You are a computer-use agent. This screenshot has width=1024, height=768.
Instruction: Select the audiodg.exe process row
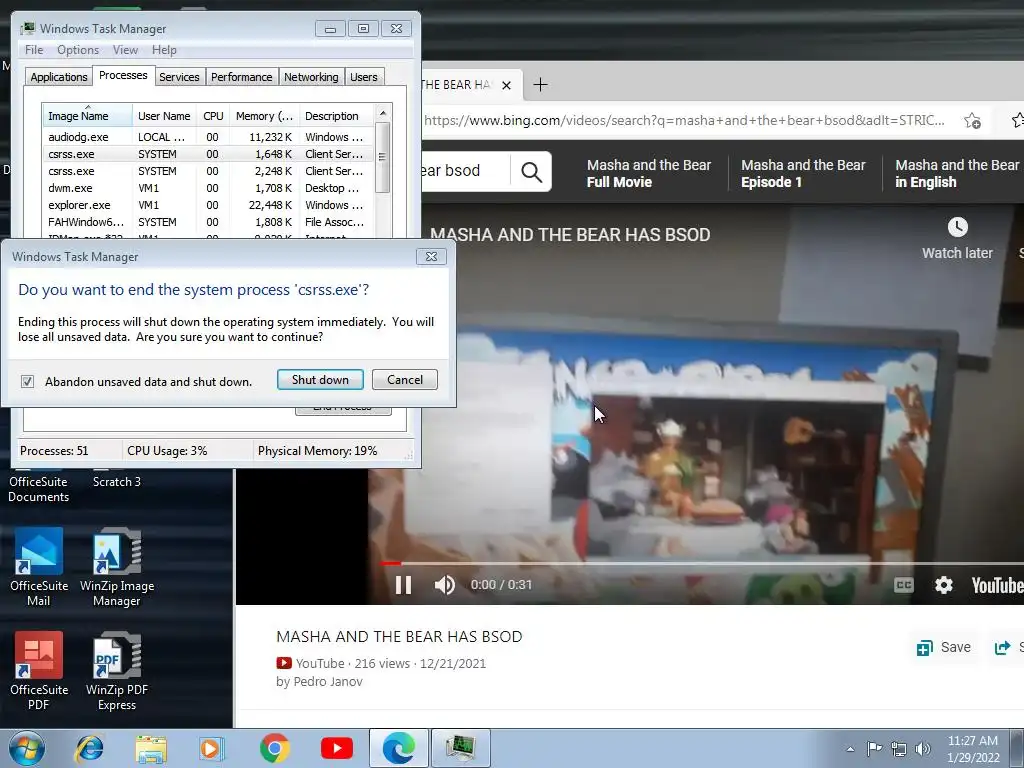[x=208, y=137]
